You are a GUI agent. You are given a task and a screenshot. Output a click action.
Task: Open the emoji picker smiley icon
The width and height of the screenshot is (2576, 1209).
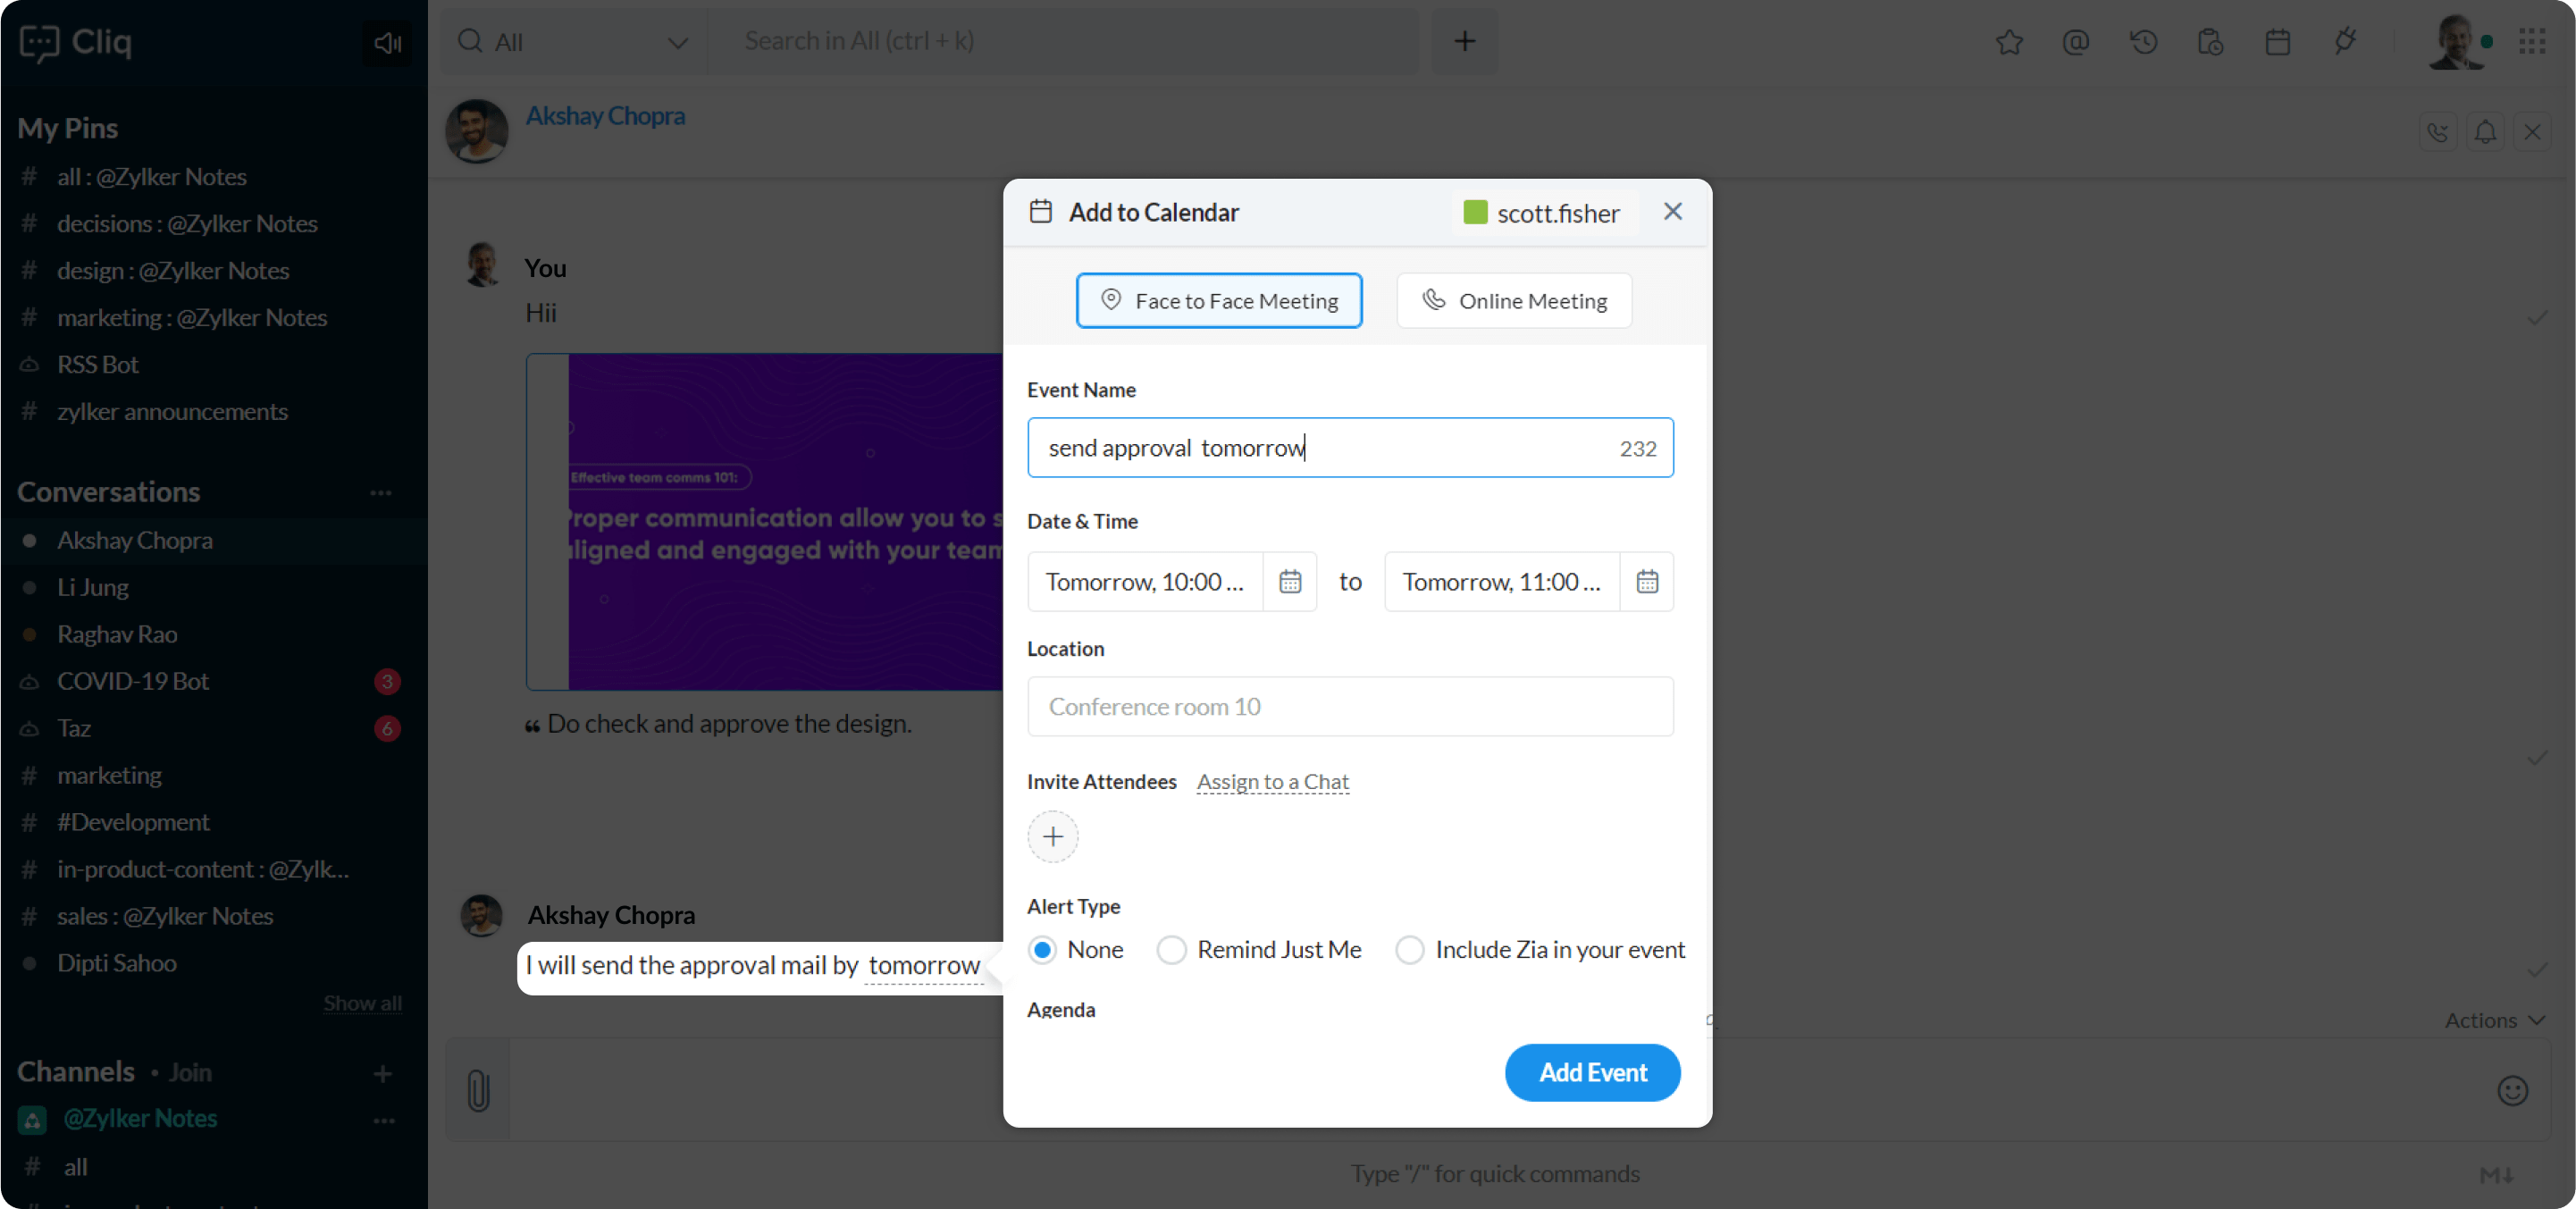(2512, 1090)
